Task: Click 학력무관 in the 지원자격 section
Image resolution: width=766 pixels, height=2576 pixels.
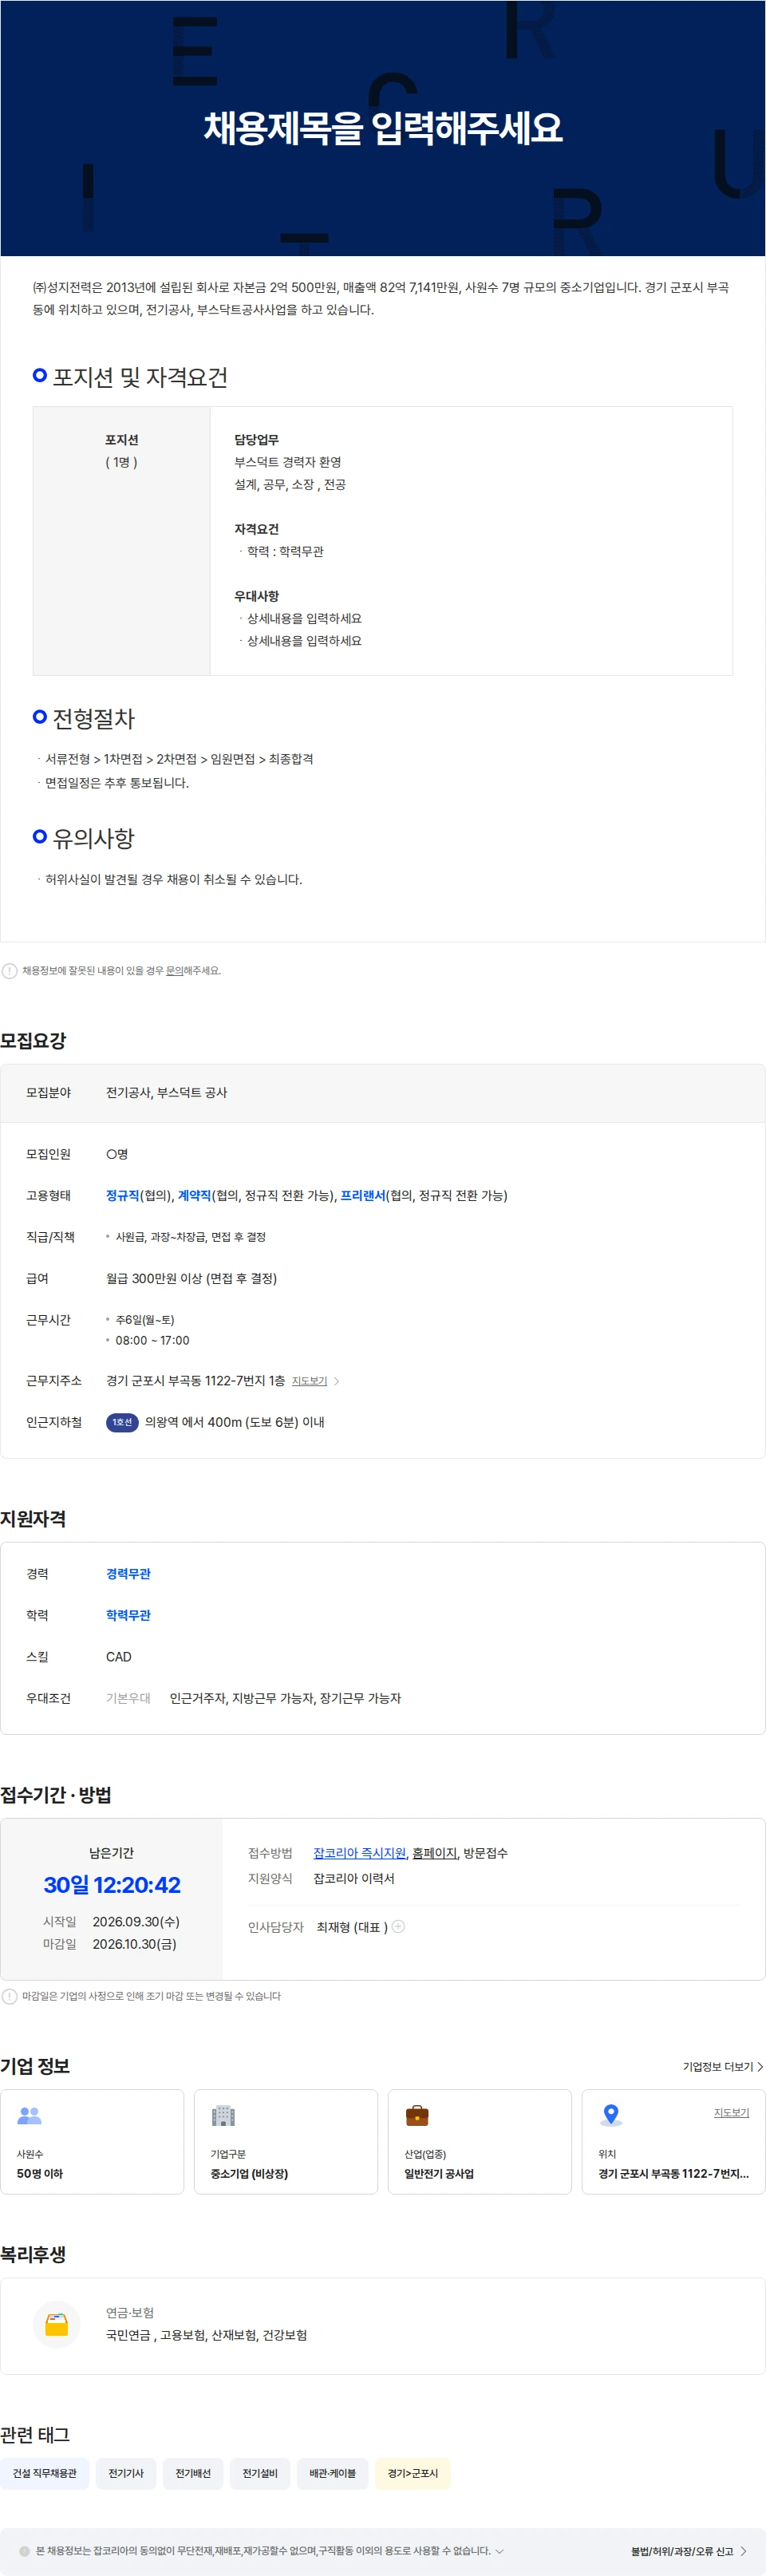Action: 128,1615
